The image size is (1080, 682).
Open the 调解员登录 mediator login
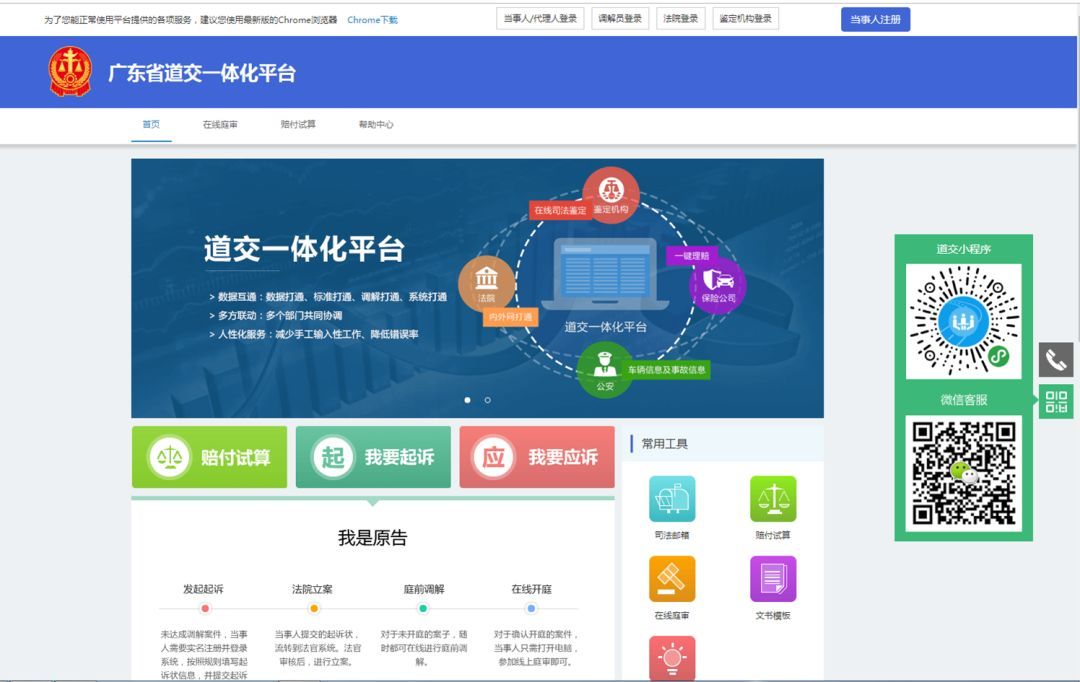pyautogui.click(x=620, y=19)
